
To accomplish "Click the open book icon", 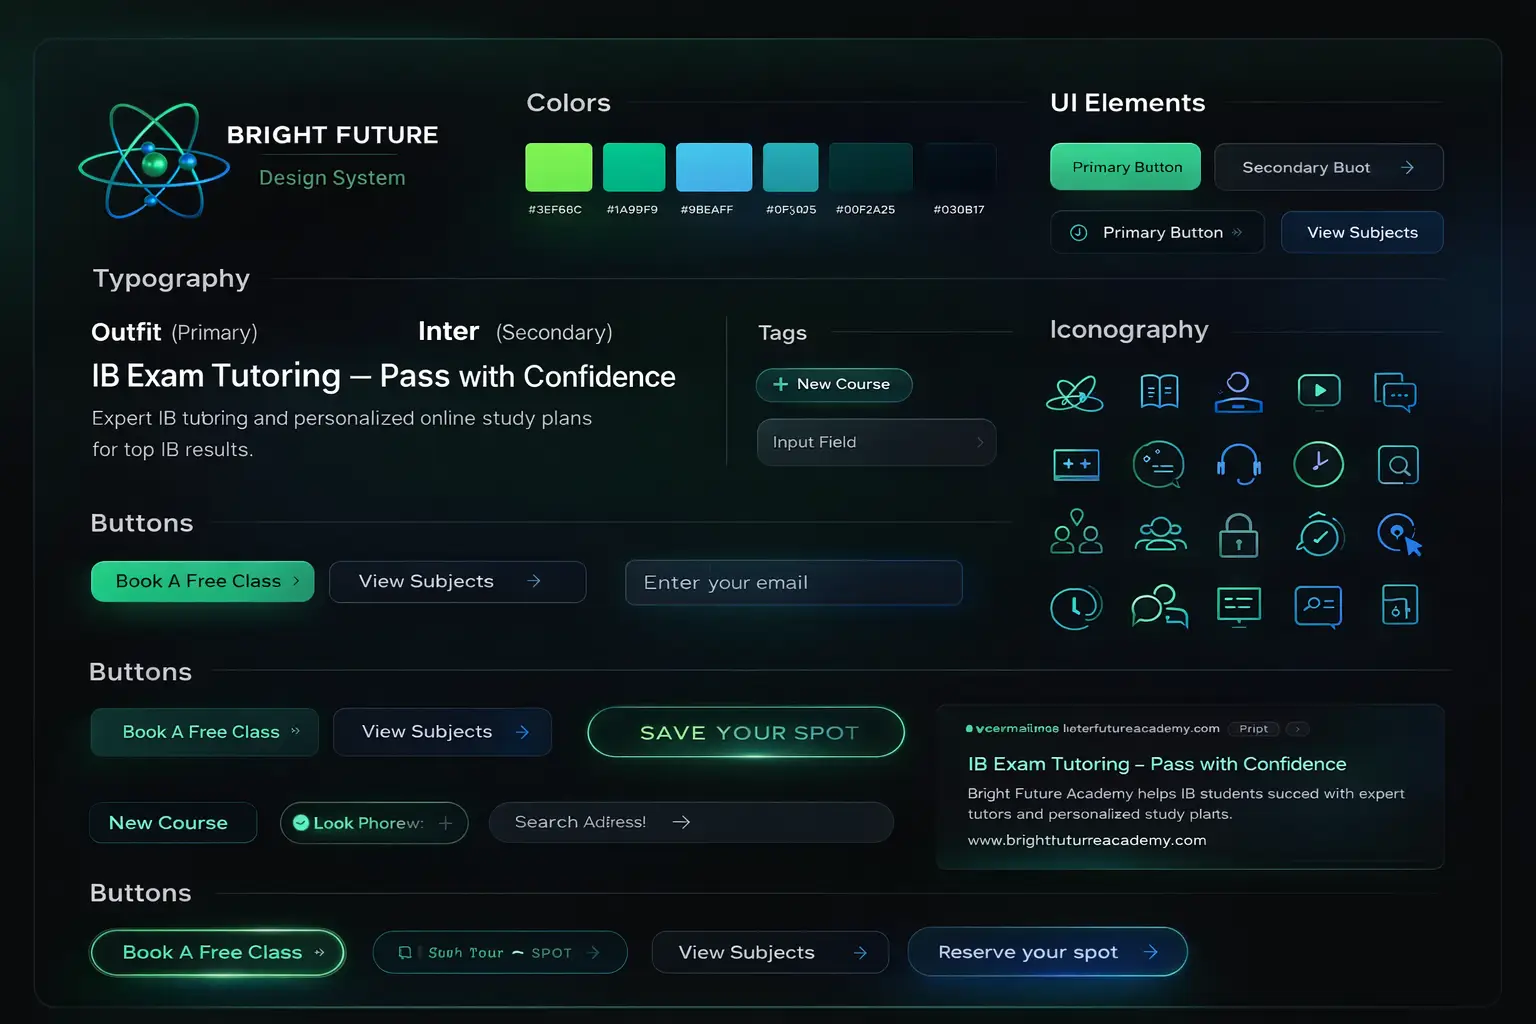I will point(1159,392).
